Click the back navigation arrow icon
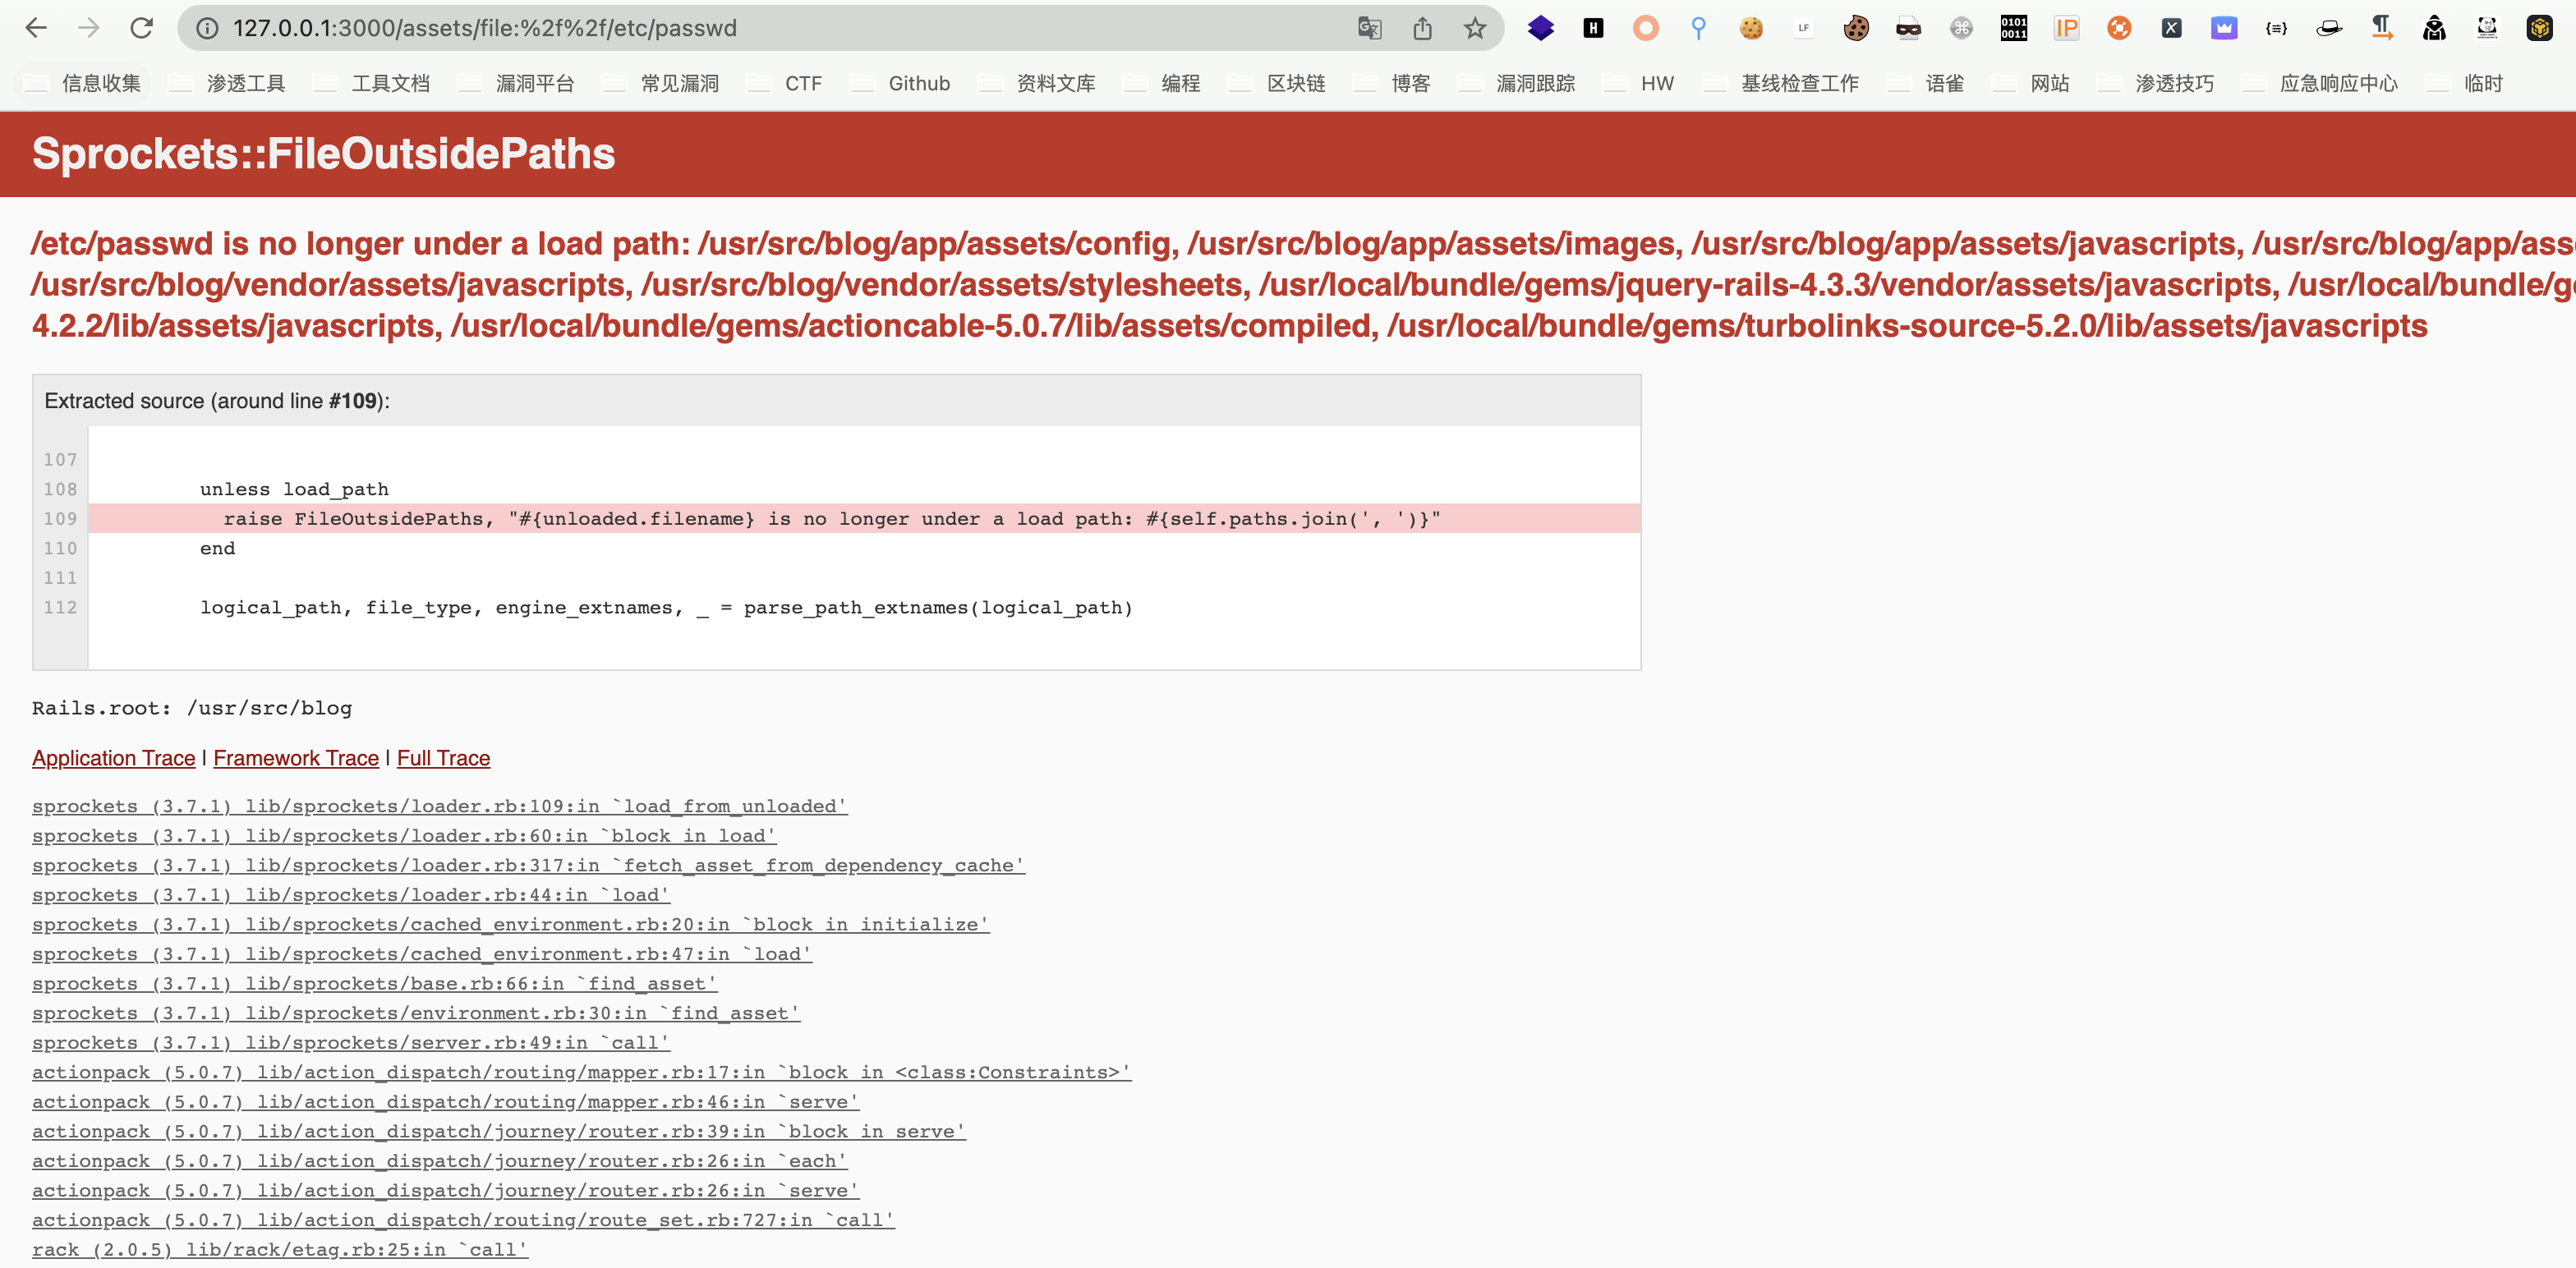This screenshot has height=1268, width=2576. (x=34, y=28)
